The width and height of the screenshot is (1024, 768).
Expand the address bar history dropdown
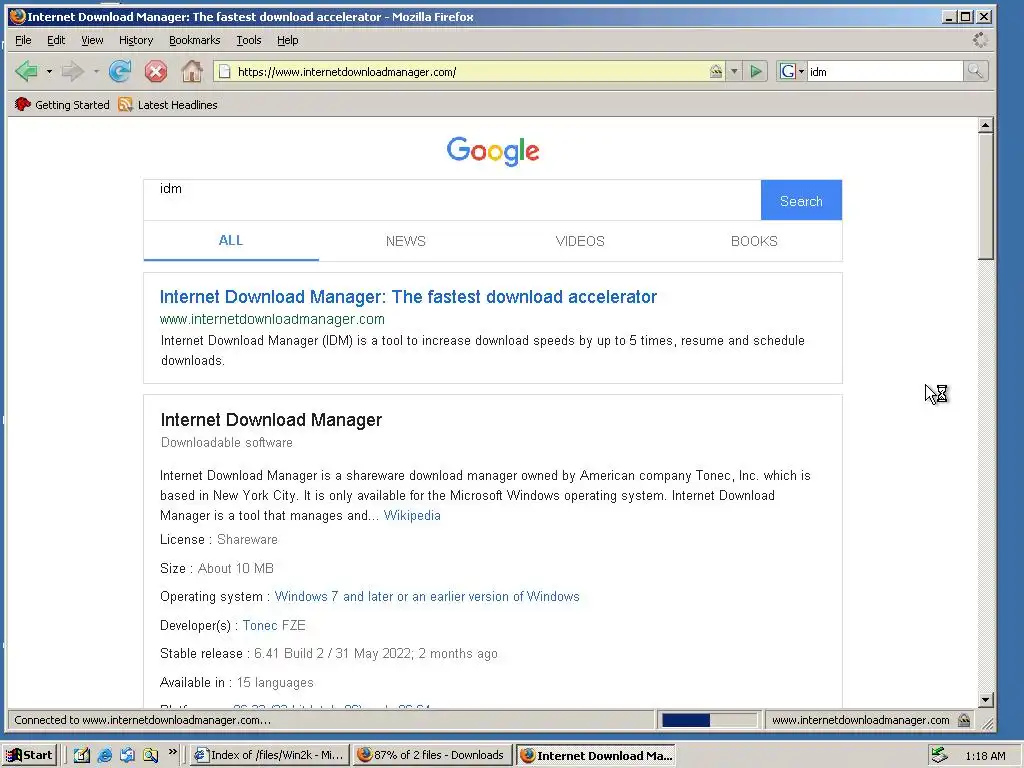point(734,71)
